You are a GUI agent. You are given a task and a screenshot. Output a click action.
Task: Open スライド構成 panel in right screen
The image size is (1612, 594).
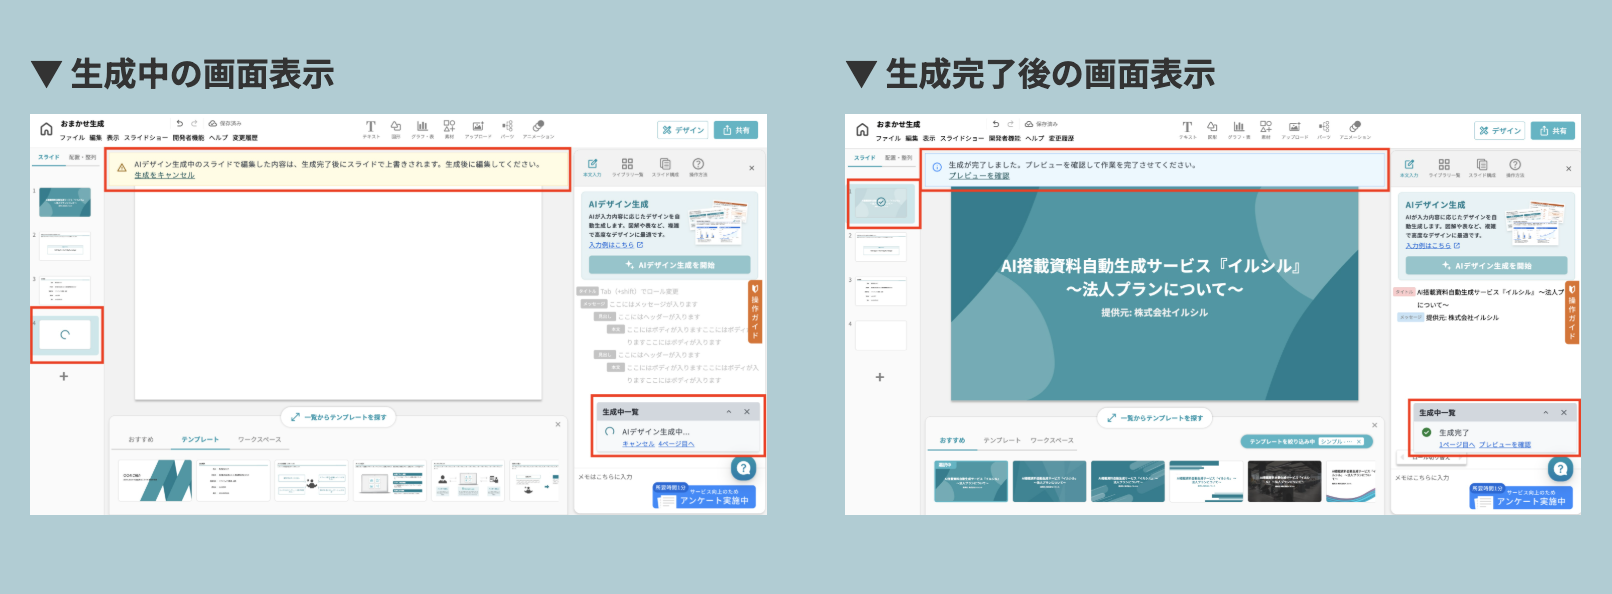[x=1482, y=168]
